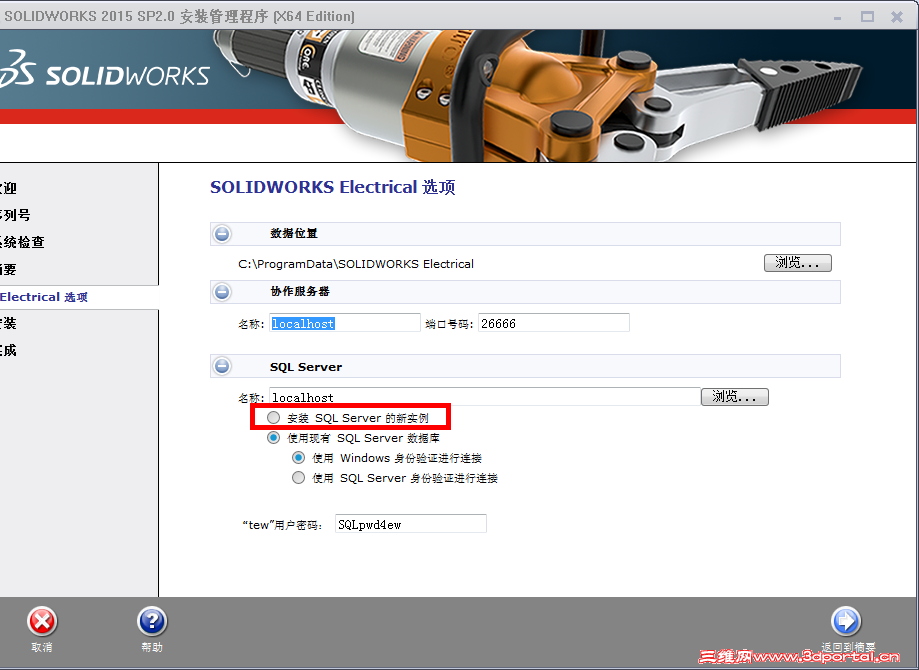Select the 摘要 step in sidebar
919x670 pixels.
8,270
